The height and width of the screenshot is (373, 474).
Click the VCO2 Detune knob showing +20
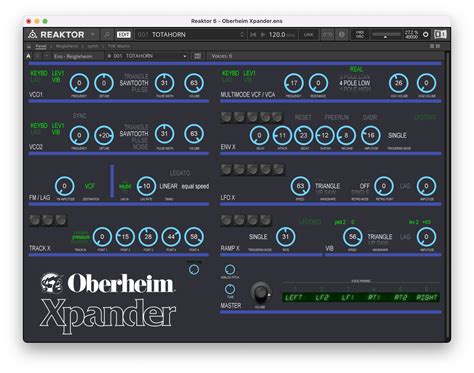[104, 135]
